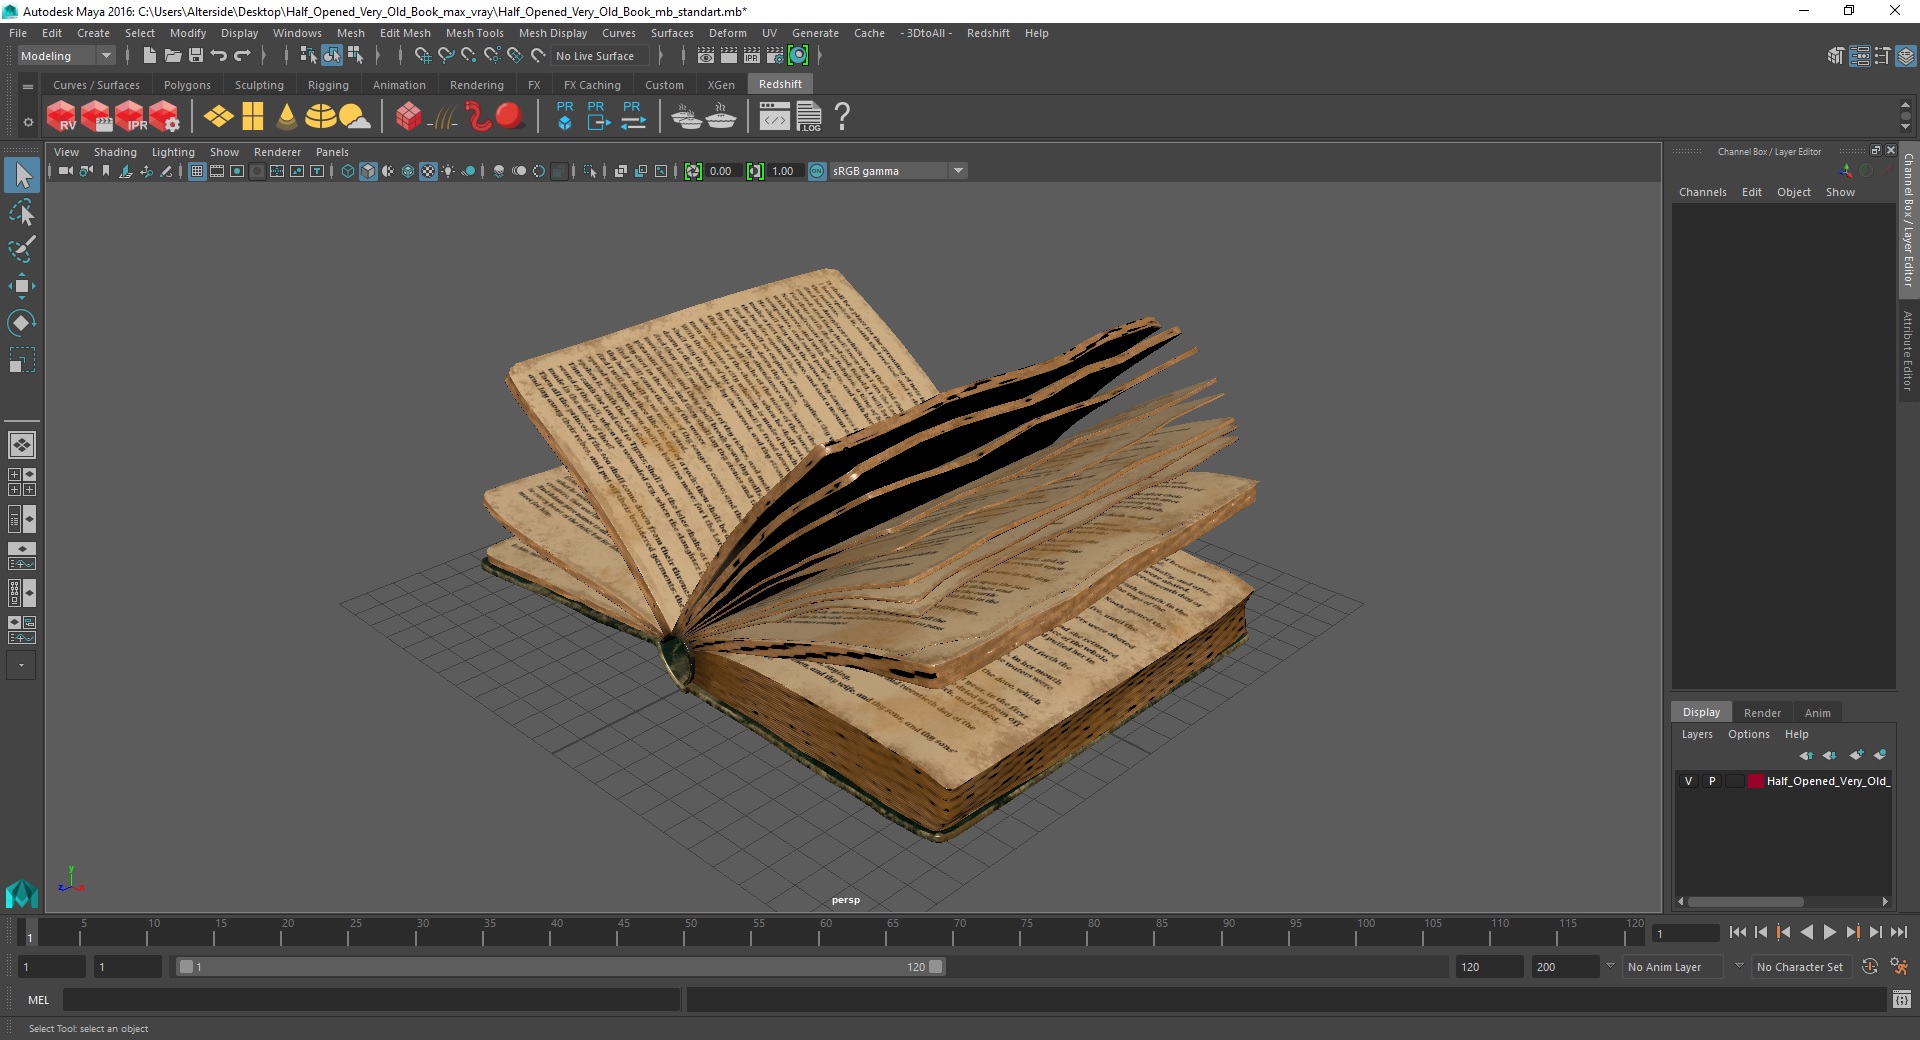Toggle use all lights in viewport
1920x1040 pixels.
click(x=448, y=171)
